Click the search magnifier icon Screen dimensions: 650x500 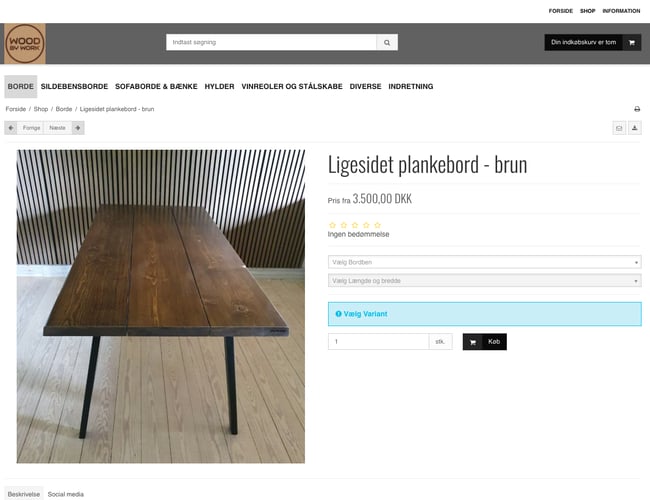(387, 42)
